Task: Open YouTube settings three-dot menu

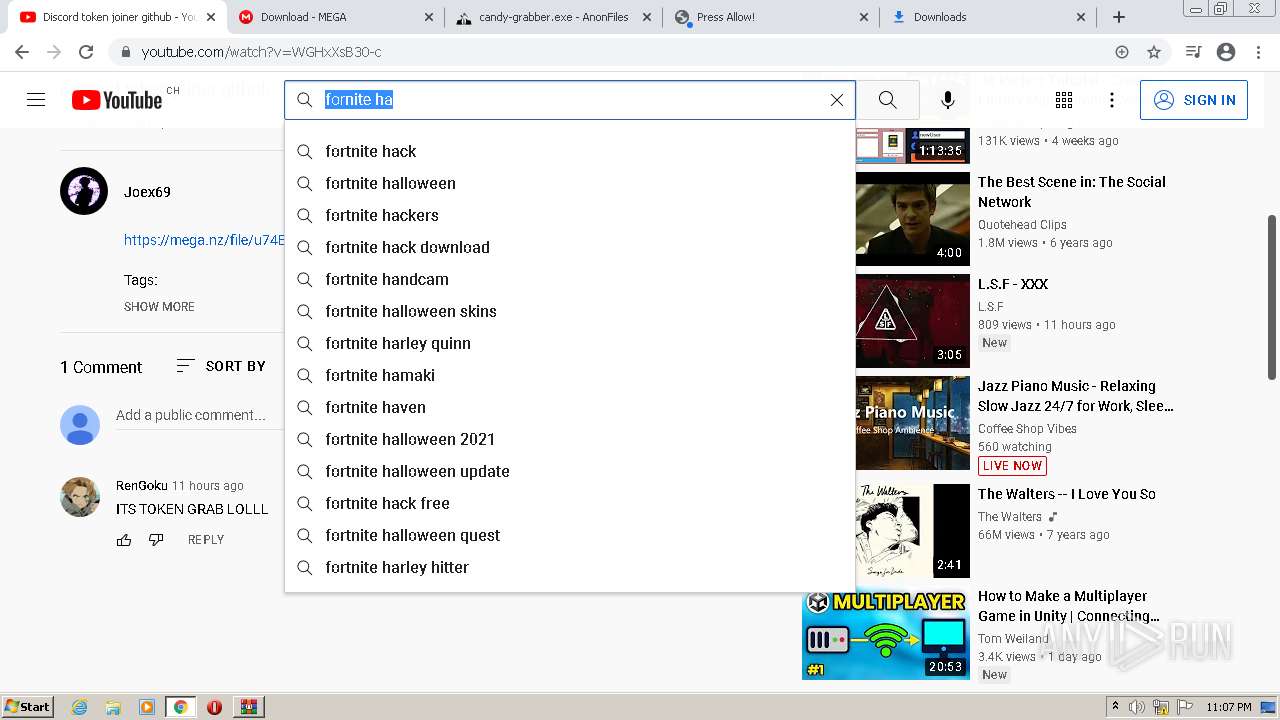Action: [x=1112, y=100]
